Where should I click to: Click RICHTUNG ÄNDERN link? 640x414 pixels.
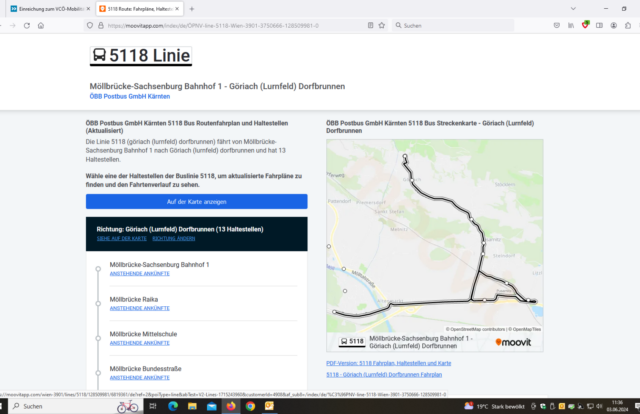(174, 238)
